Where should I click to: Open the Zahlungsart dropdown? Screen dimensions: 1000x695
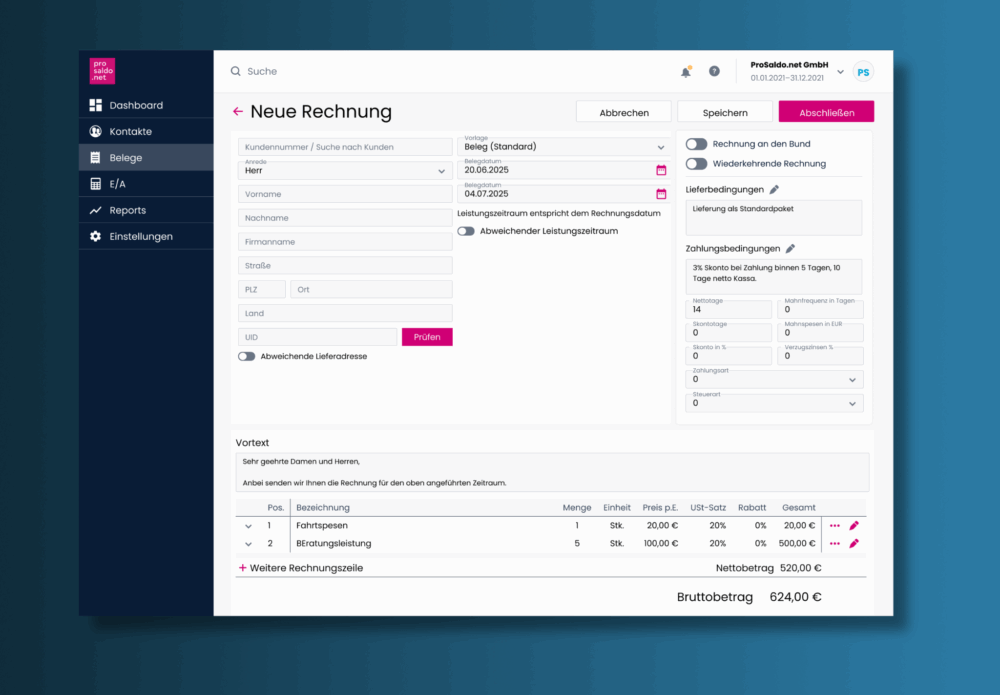point(774,380)
